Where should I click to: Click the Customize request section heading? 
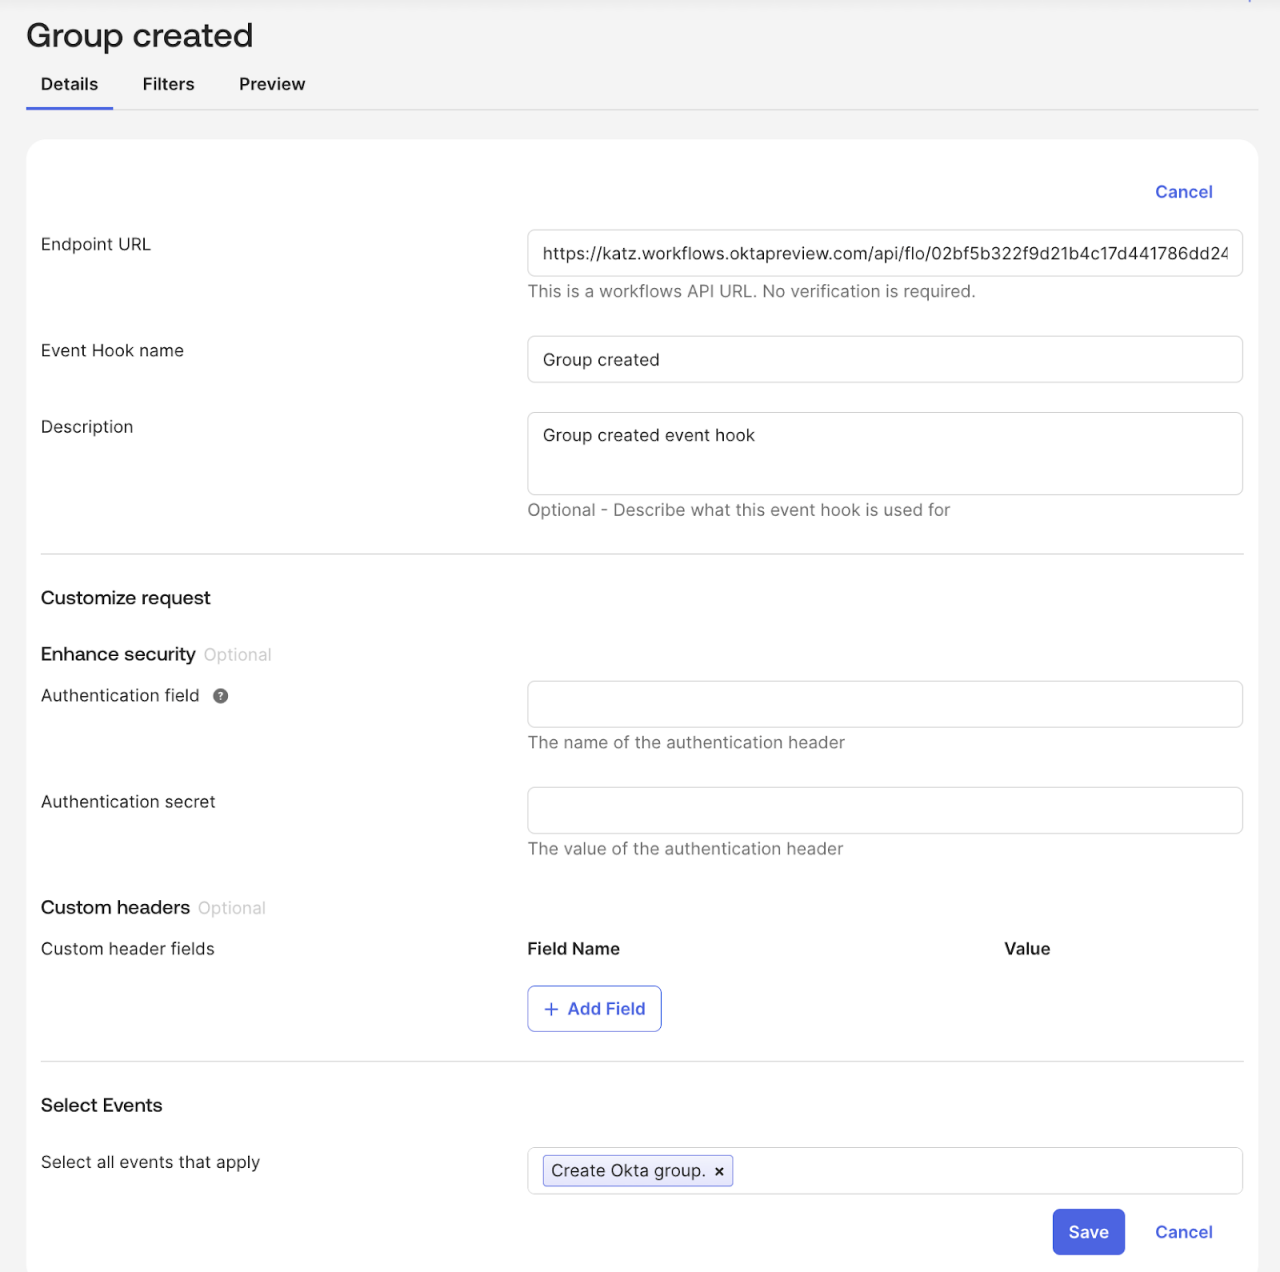[x=125, y=597]
